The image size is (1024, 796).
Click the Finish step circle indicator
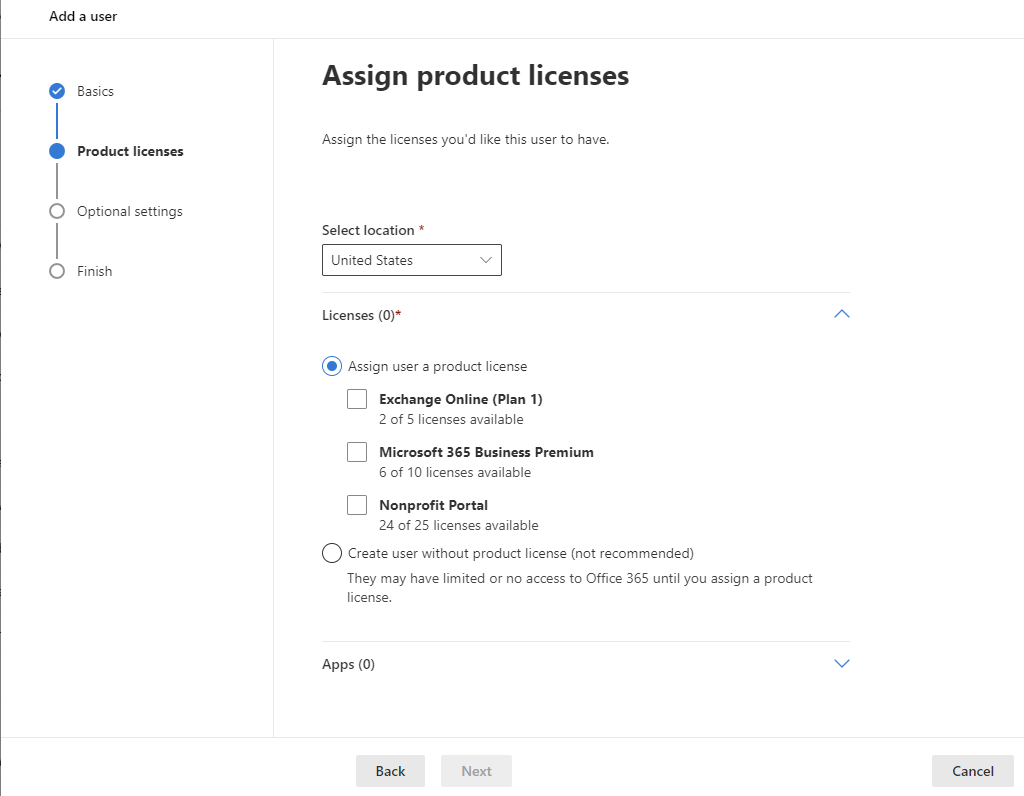(57, 271)
